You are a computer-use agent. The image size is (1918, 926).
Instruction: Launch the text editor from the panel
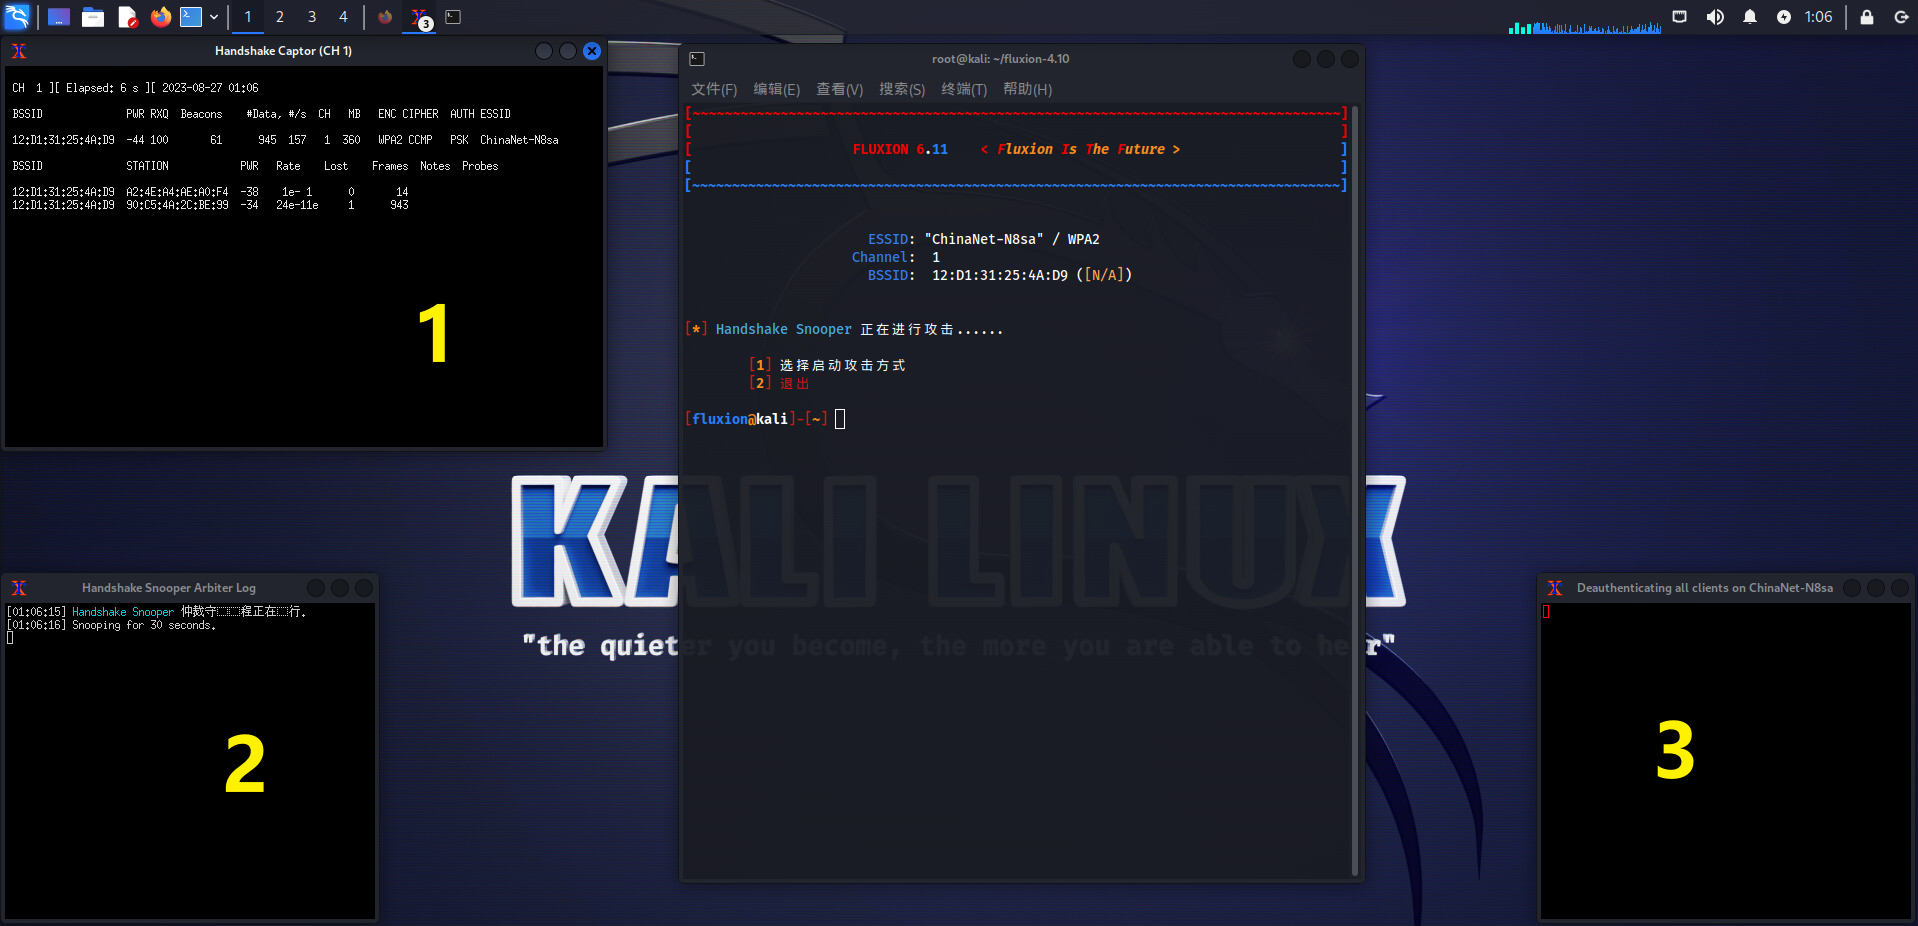pos(127,17)
